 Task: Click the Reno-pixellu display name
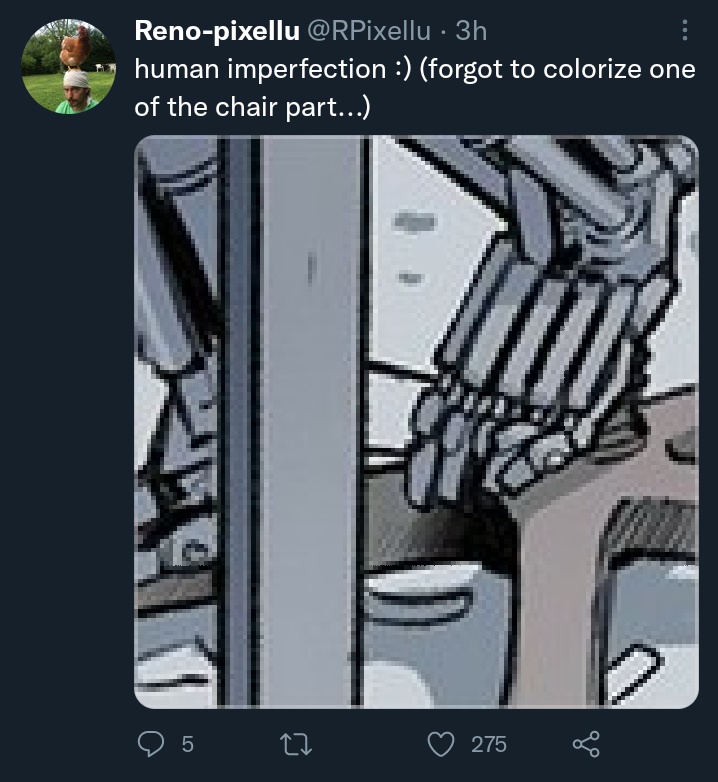click(217, 31)
